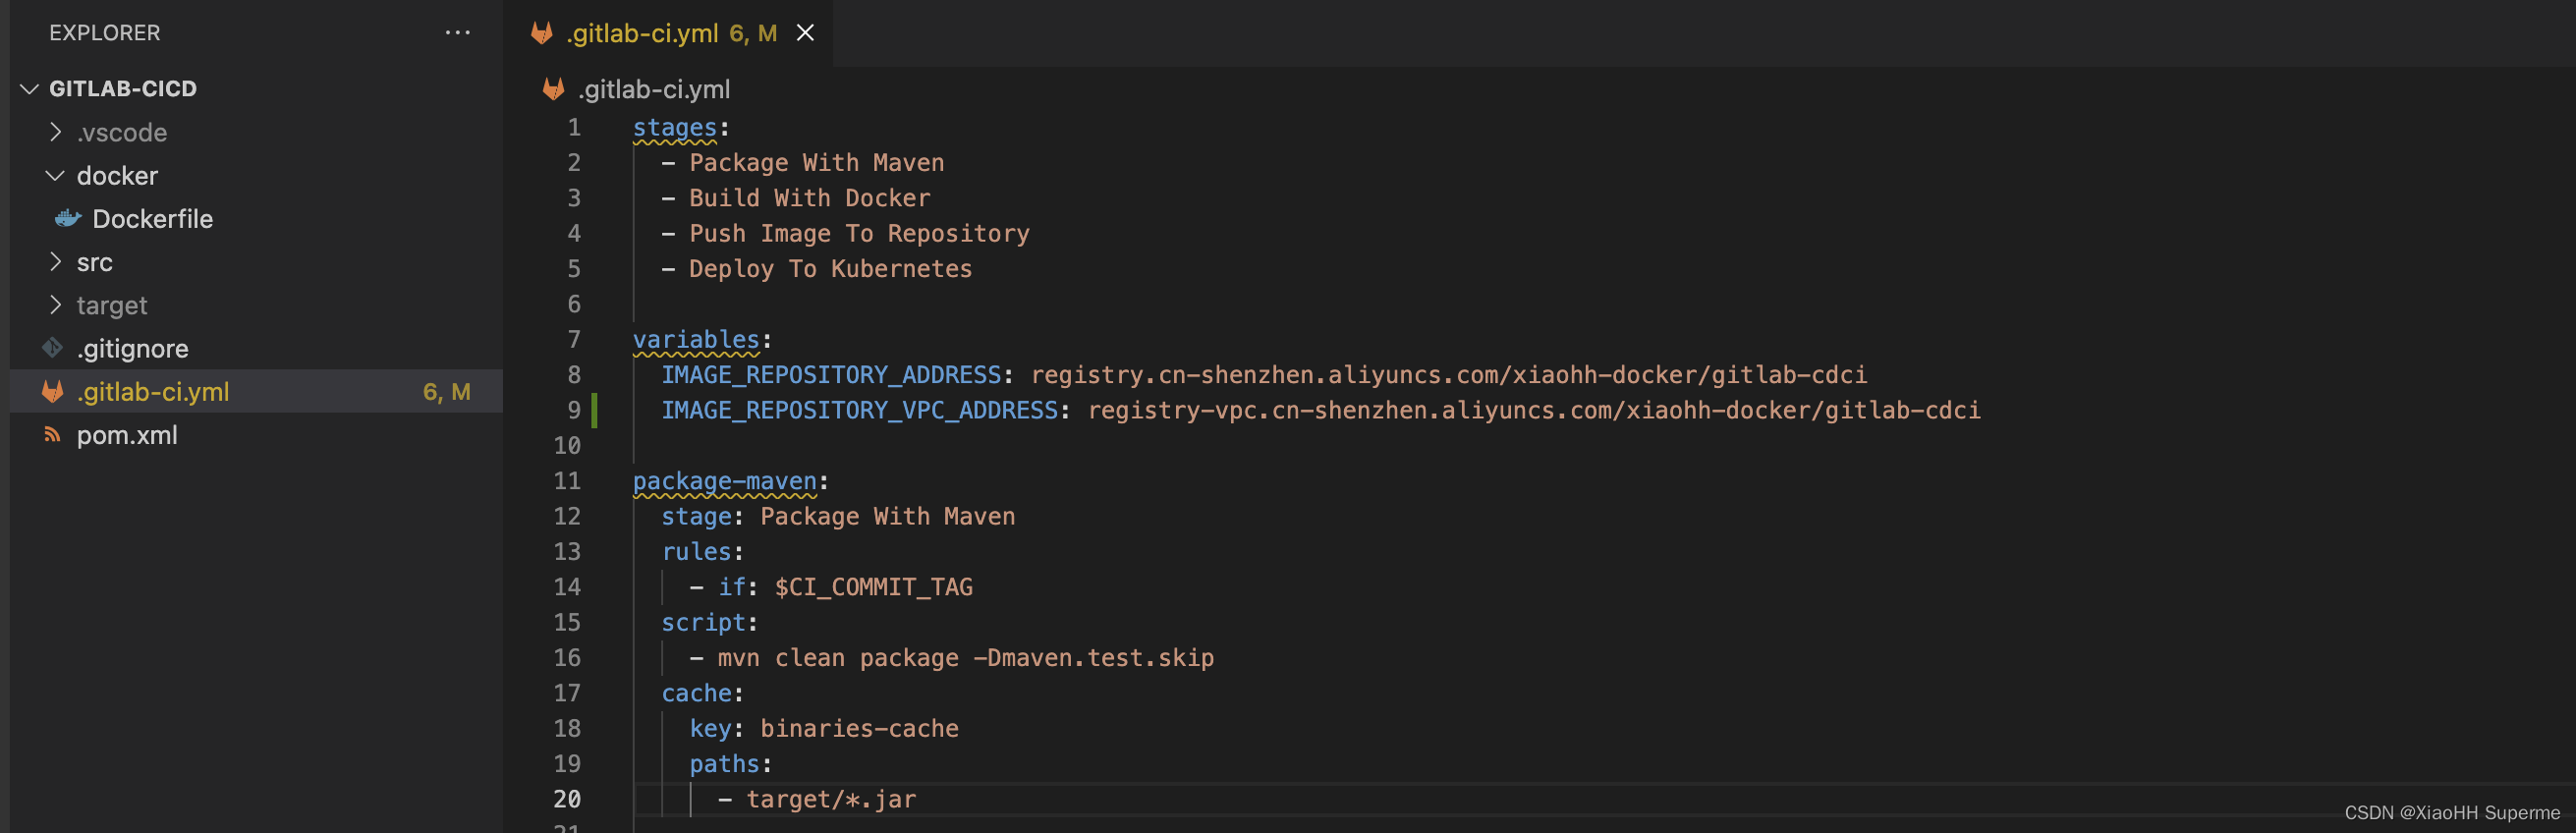Click 'binaries-cache' value on line 18
Viewport: 2576px width, 833px height.
[x=859, y=729]
